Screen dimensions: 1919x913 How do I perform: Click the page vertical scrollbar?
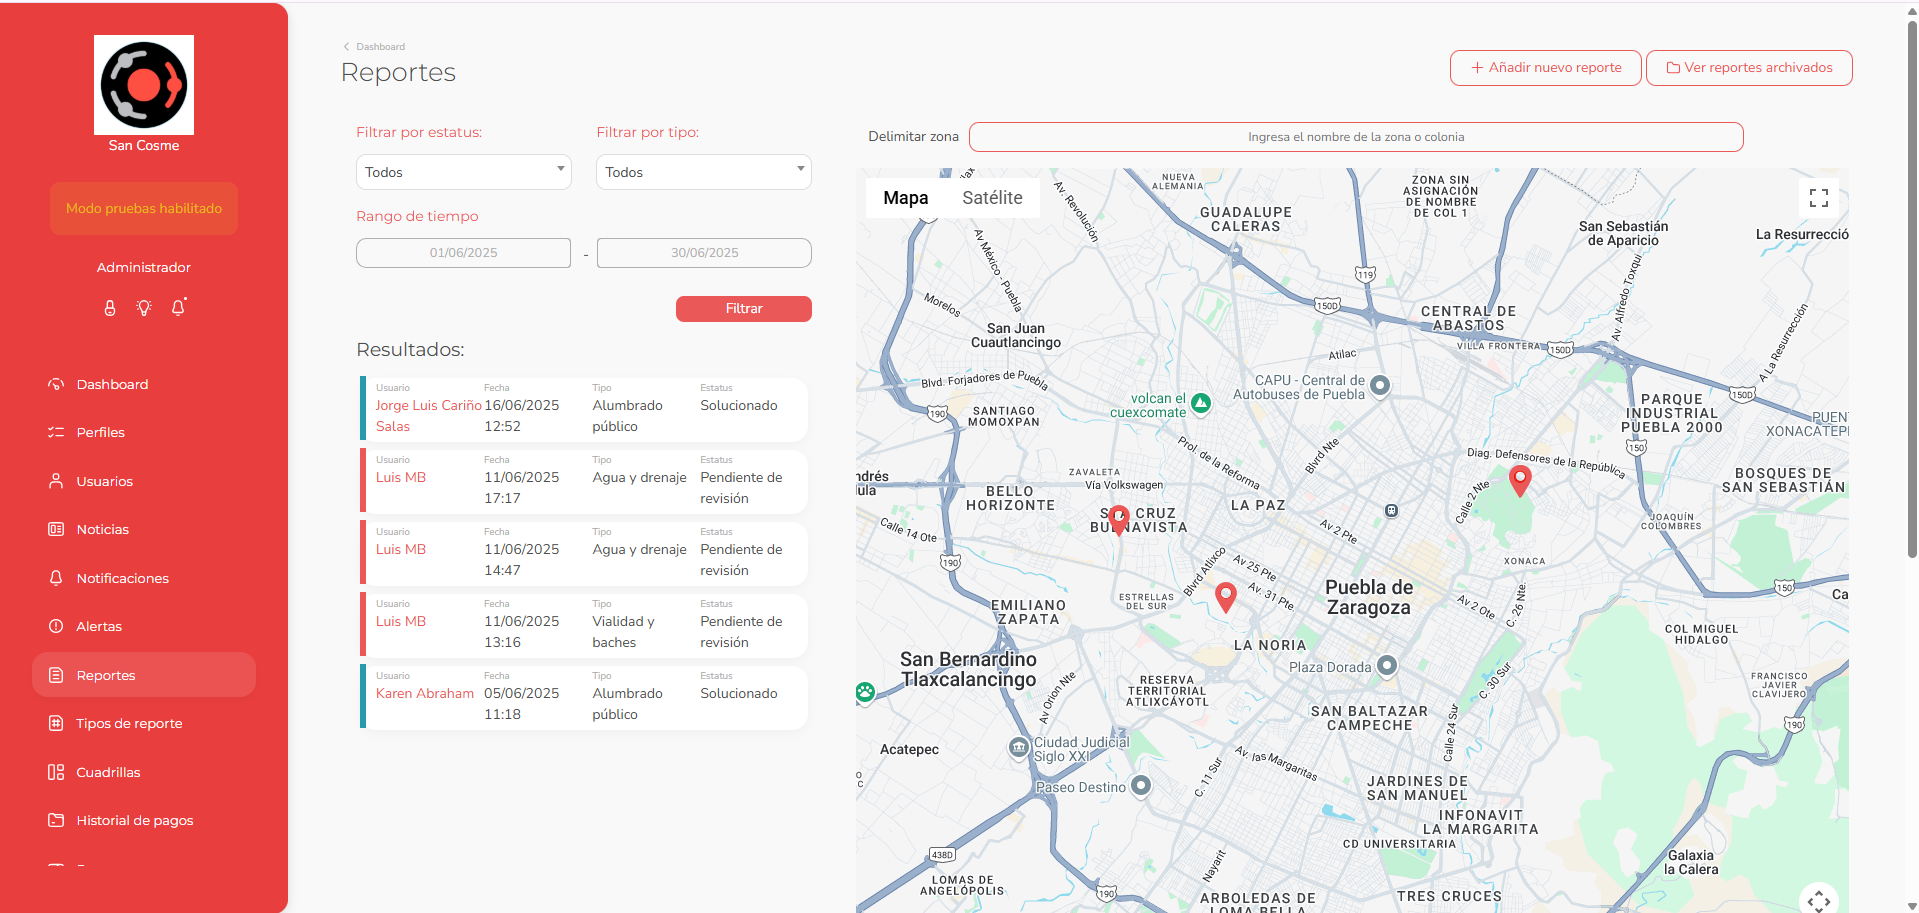coord(1912,290)
